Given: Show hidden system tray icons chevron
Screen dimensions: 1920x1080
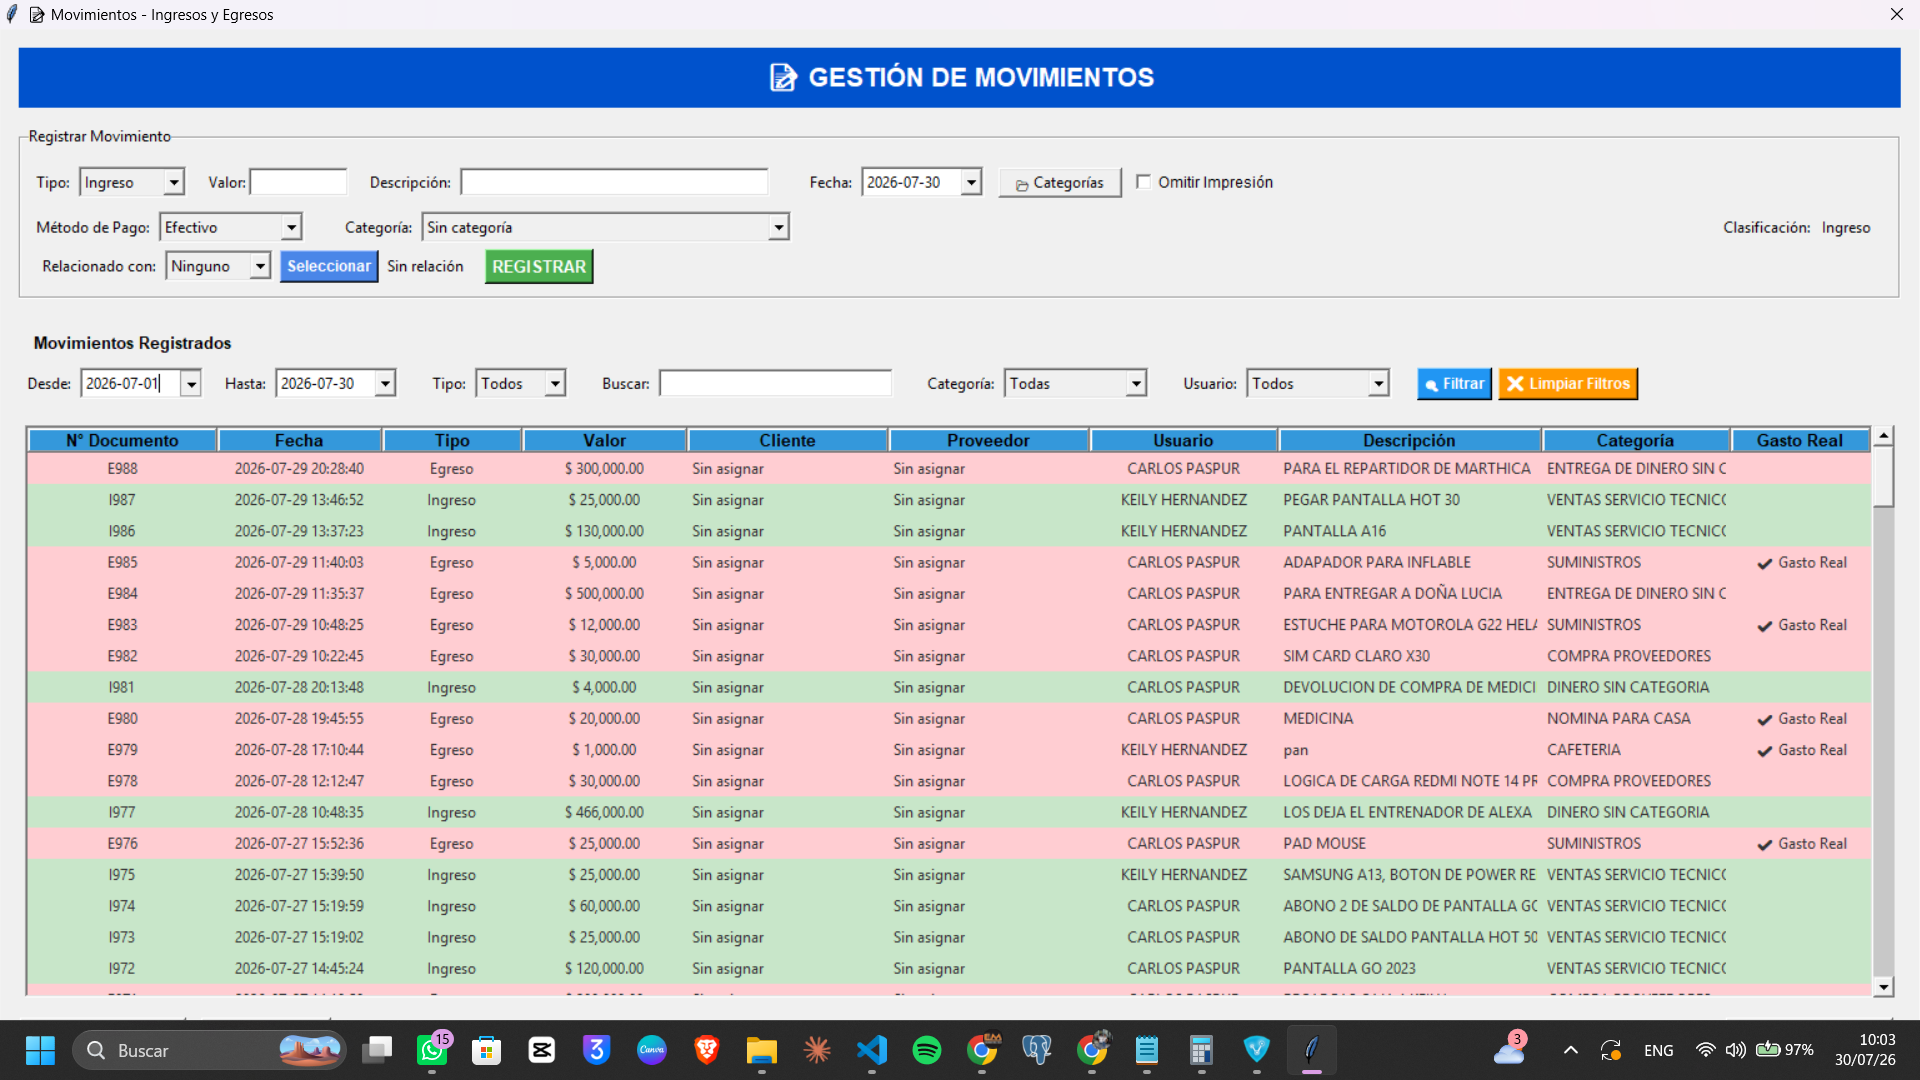Looking at the screenshot, I should [x=1571, y=1050].
